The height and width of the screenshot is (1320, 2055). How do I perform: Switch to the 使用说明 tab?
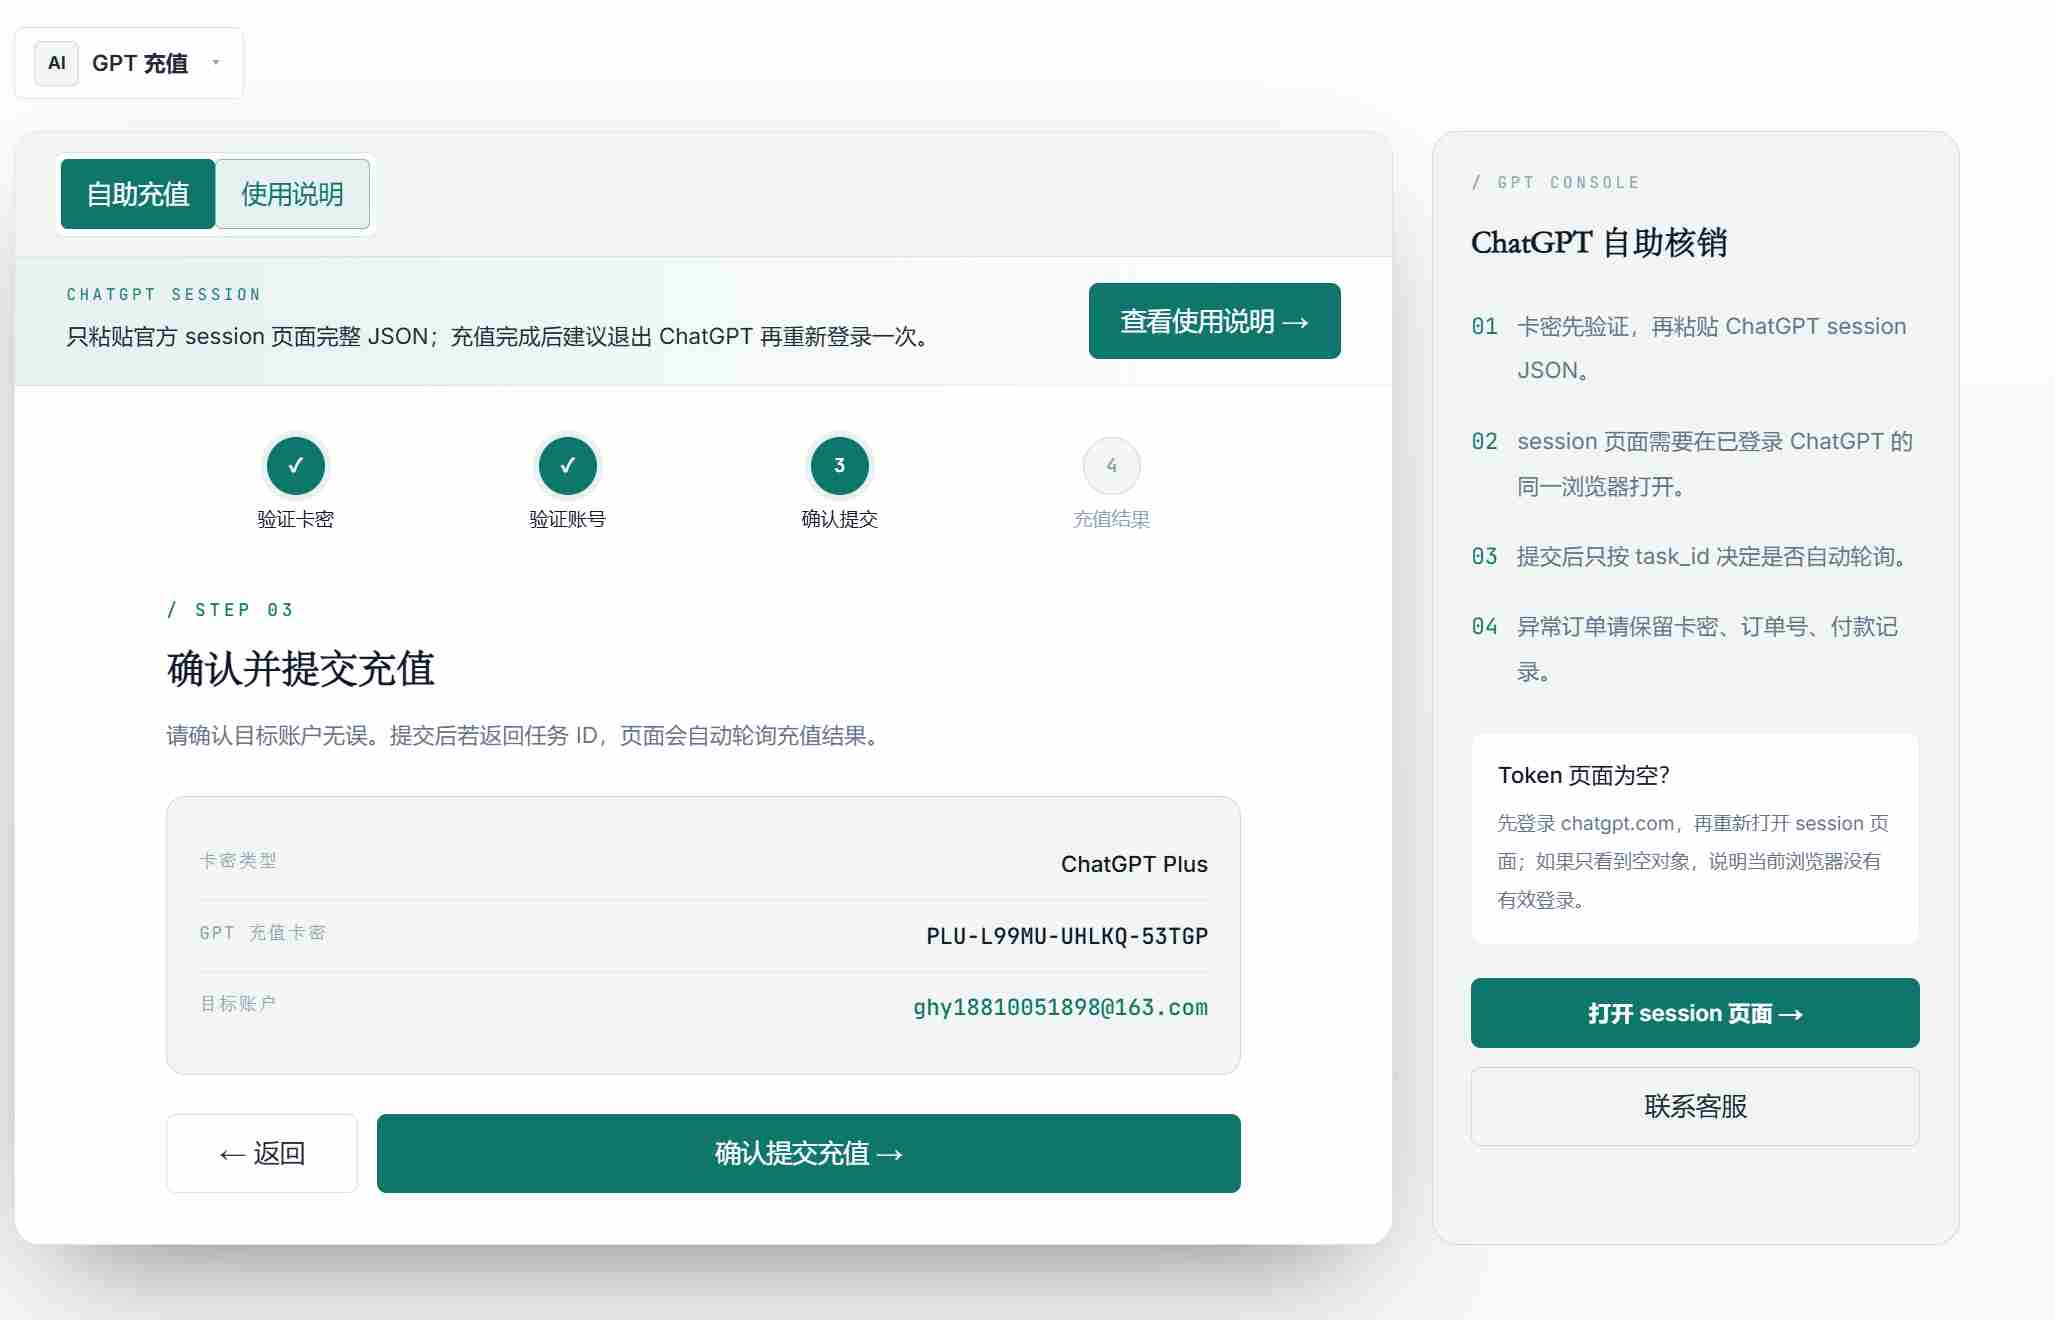pos(292,194)
